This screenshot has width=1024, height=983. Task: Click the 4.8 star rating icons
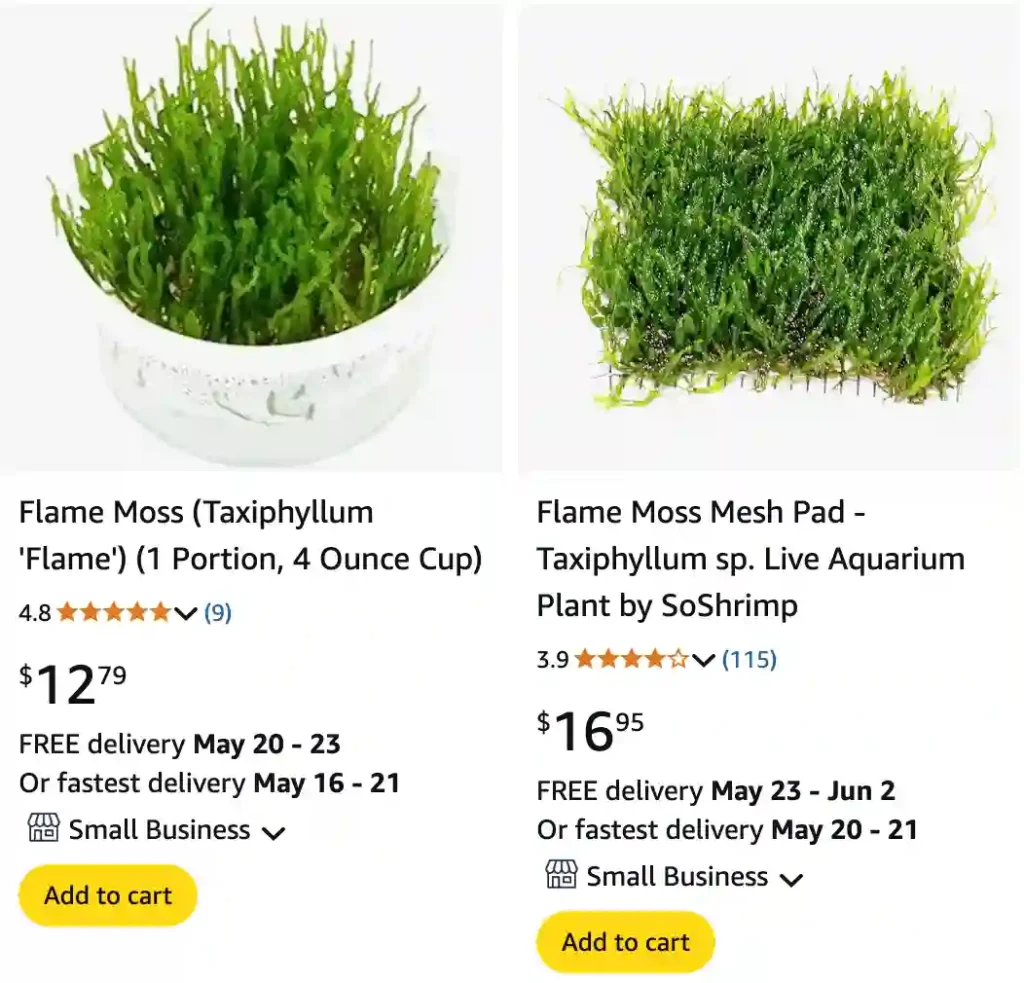pos(113,613)
